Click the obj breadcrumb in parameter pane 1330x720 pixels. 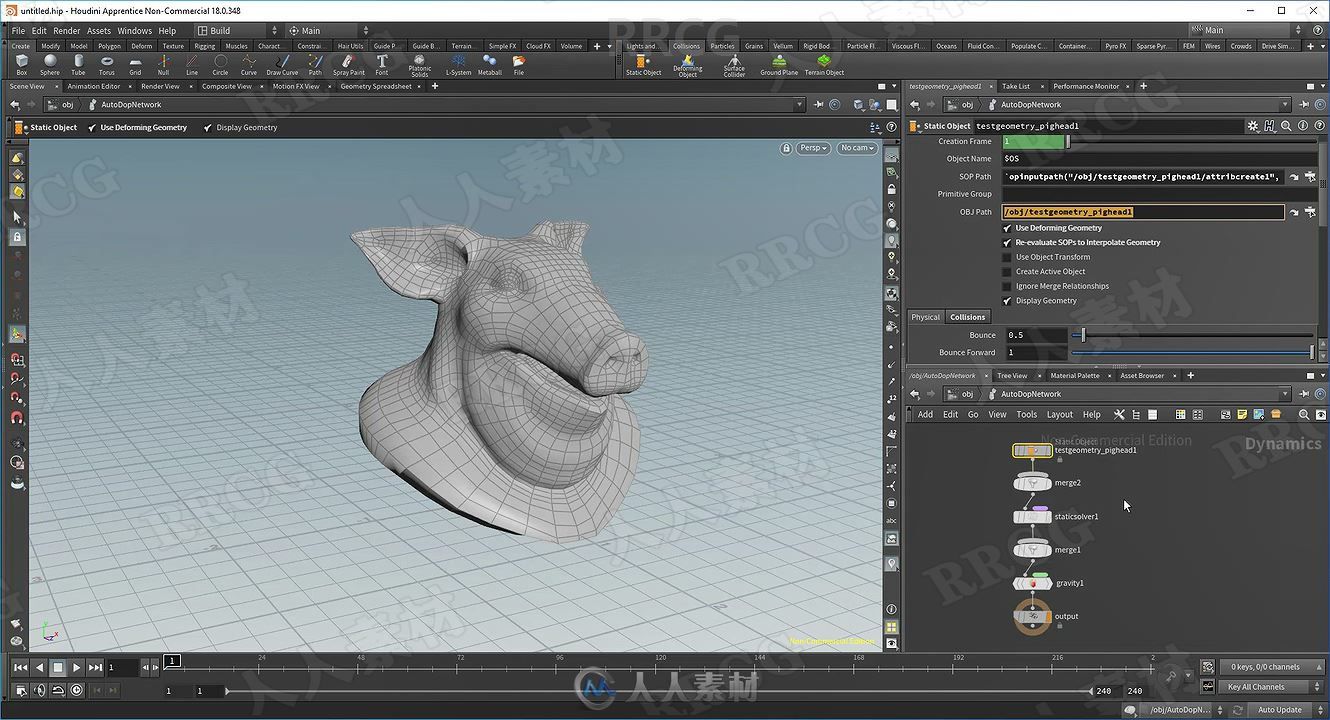point(967,104)
